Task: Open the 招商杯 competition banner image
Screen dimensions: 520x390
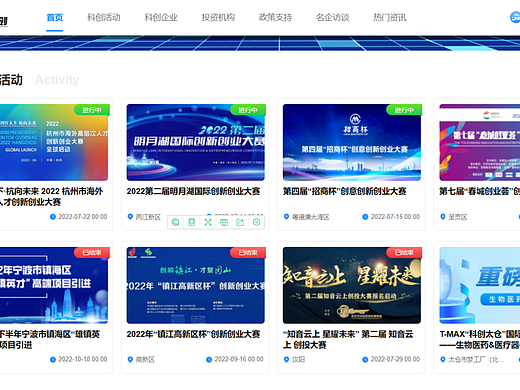Action: click(x=352, y=142)
